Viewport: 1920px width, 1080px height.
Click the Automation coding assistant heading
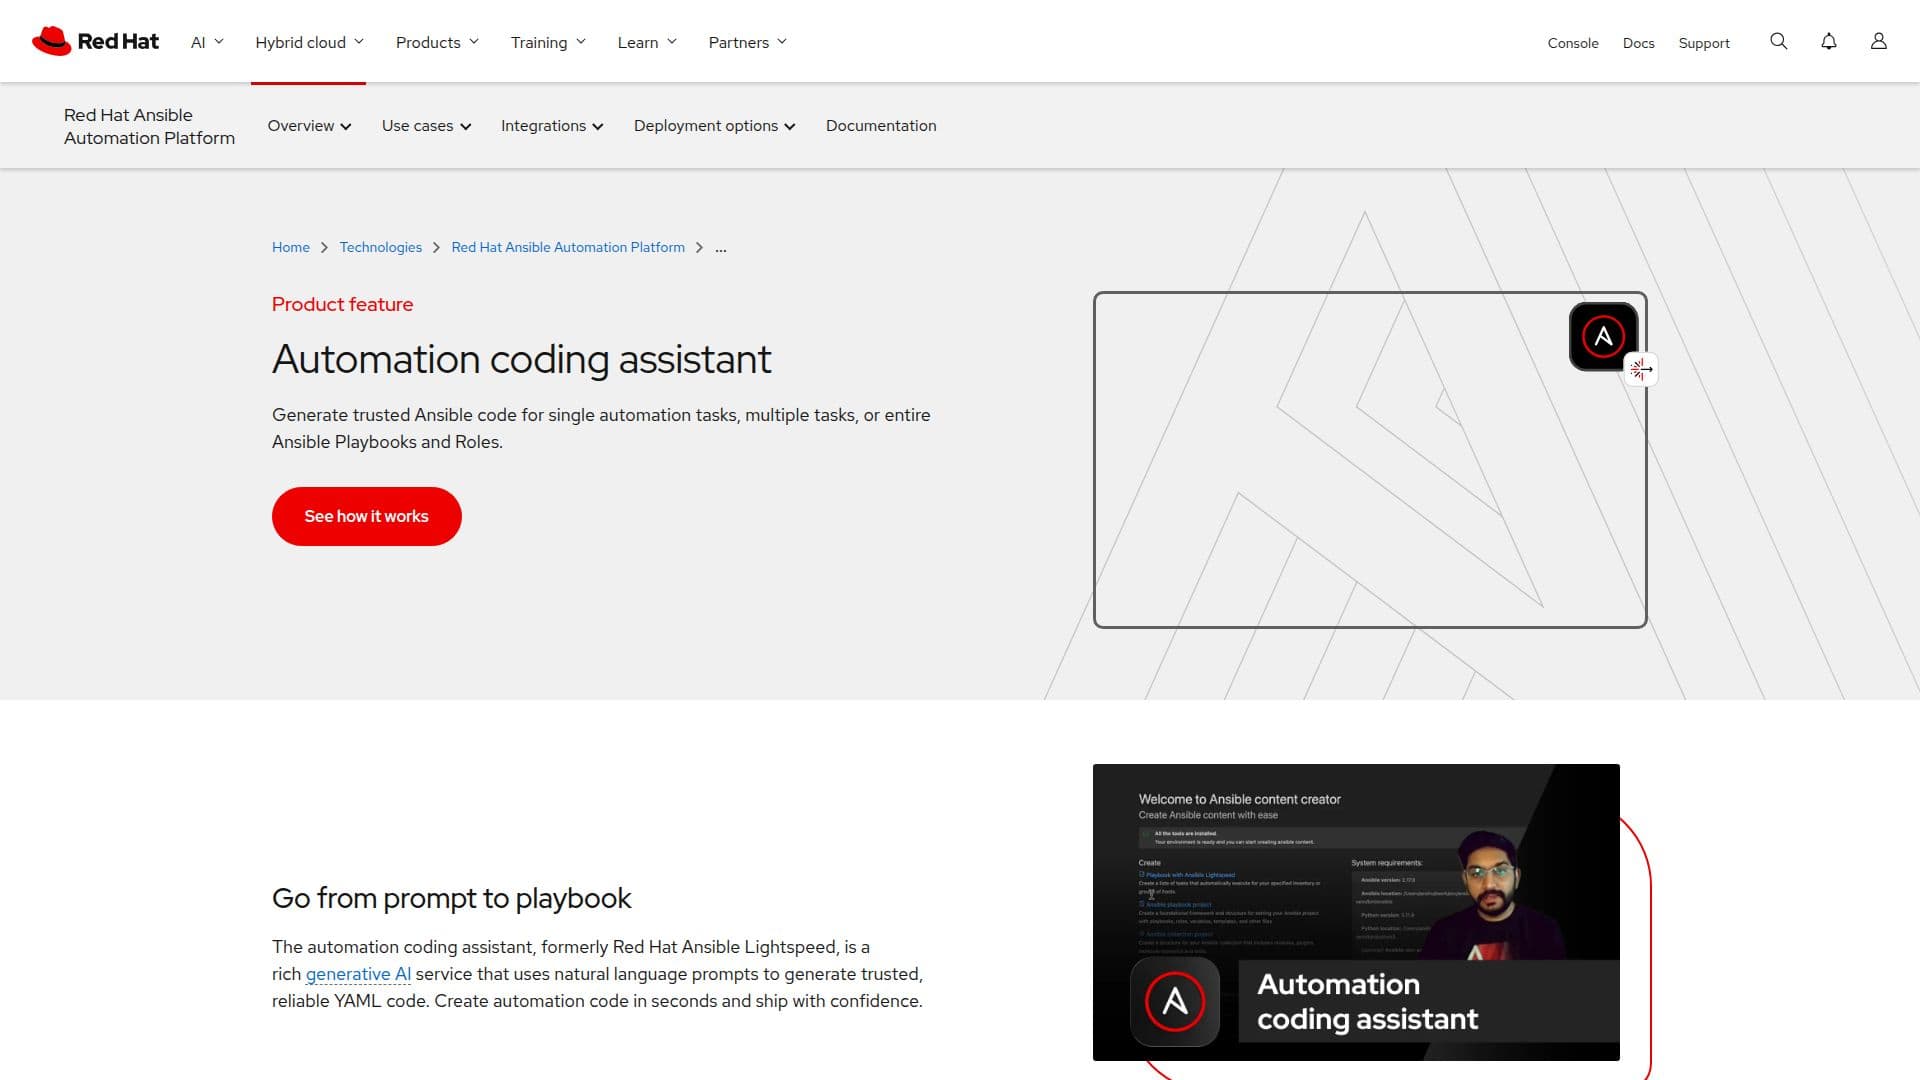521,360
